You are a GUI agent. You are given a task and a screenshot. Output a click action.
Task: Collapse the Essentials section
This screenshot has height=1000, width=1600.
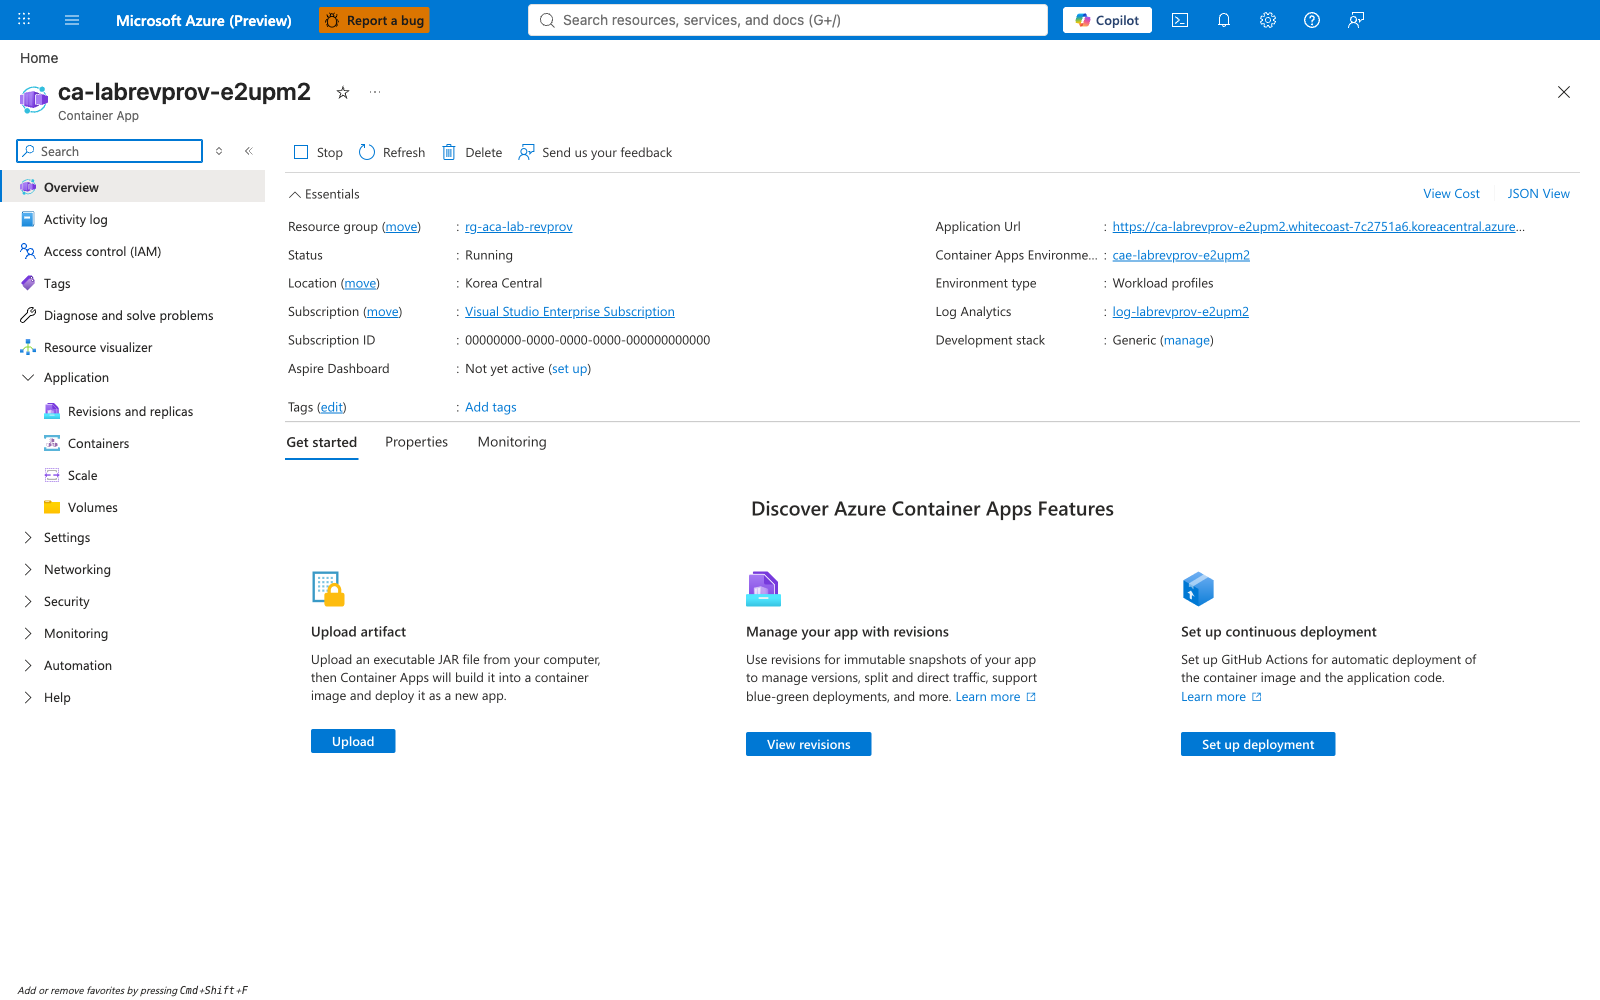point(323,194)
